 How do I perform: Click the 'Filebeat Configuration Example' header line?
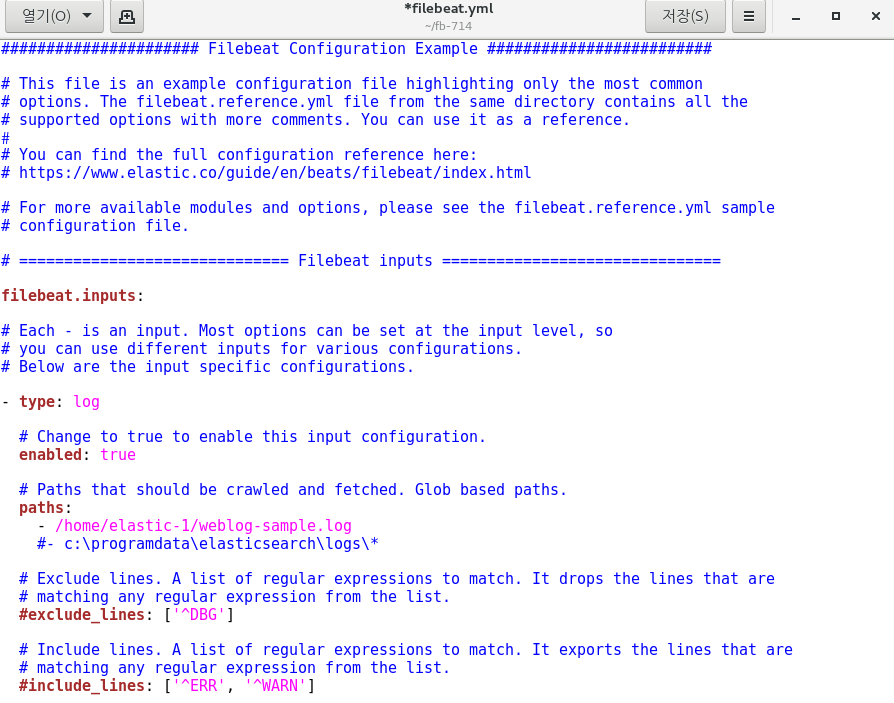click(356, 48)
